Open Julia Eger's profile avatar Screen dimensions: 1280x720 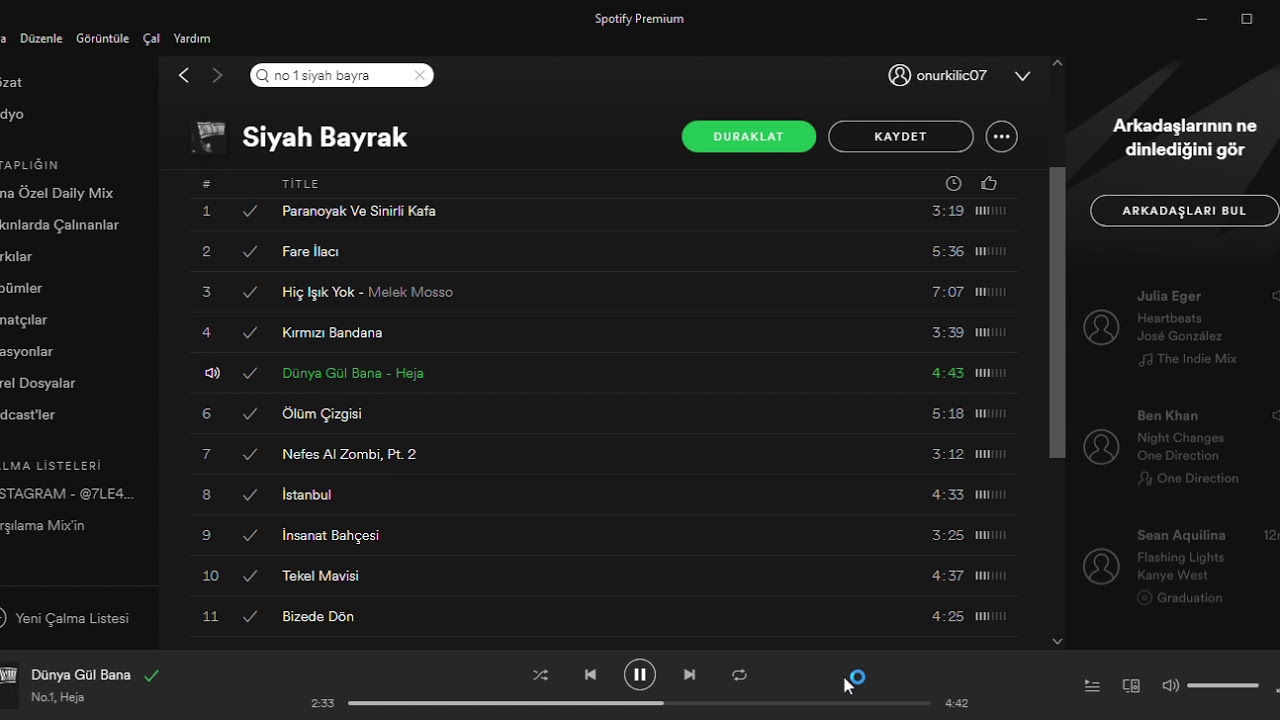(x=1101, y=327)
